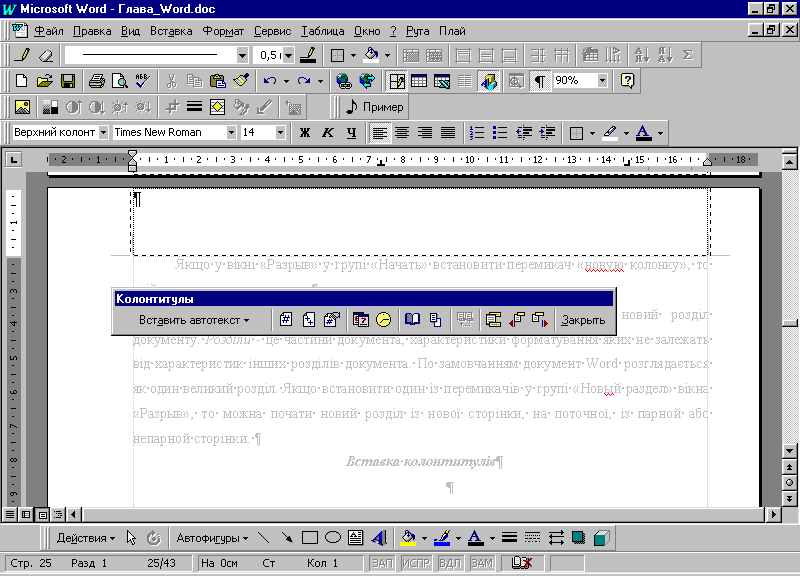Image resolution: width=800 pixels, height=576 pixels.
Task: Expand Вставить автотекст menu
Action: [x=194, y=320]
